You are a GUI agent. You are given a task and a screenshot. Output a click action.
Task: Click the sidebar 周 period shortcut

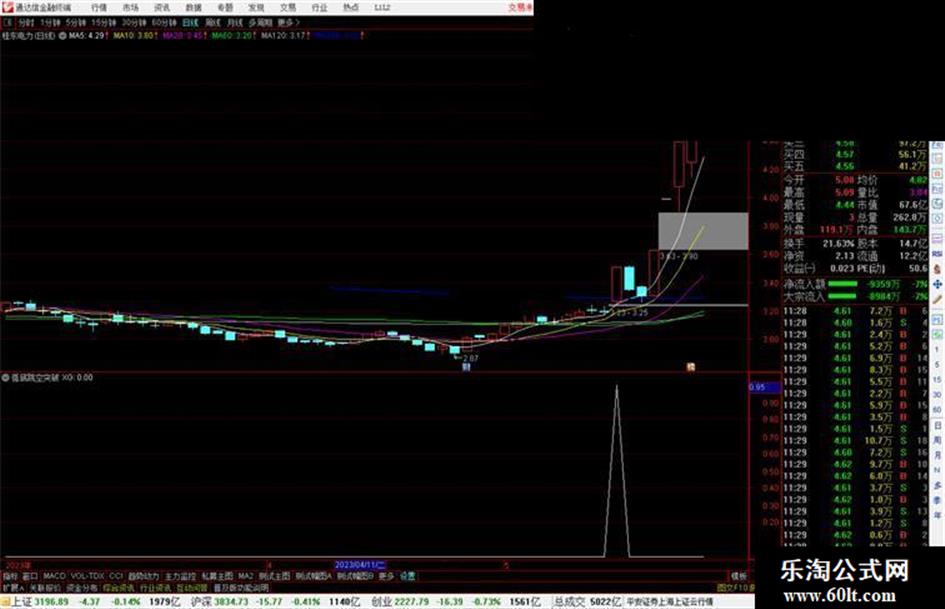[x=937, y=440]
